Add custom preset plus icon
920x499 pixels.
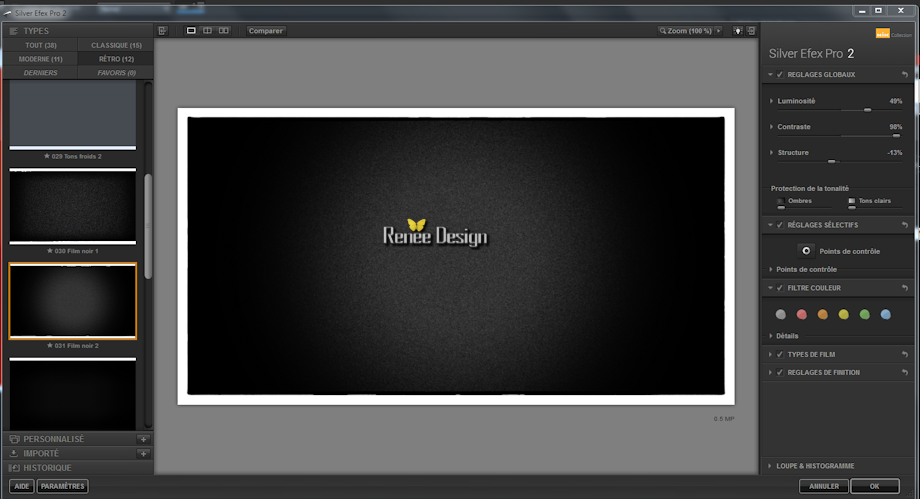tap(143, 439)
